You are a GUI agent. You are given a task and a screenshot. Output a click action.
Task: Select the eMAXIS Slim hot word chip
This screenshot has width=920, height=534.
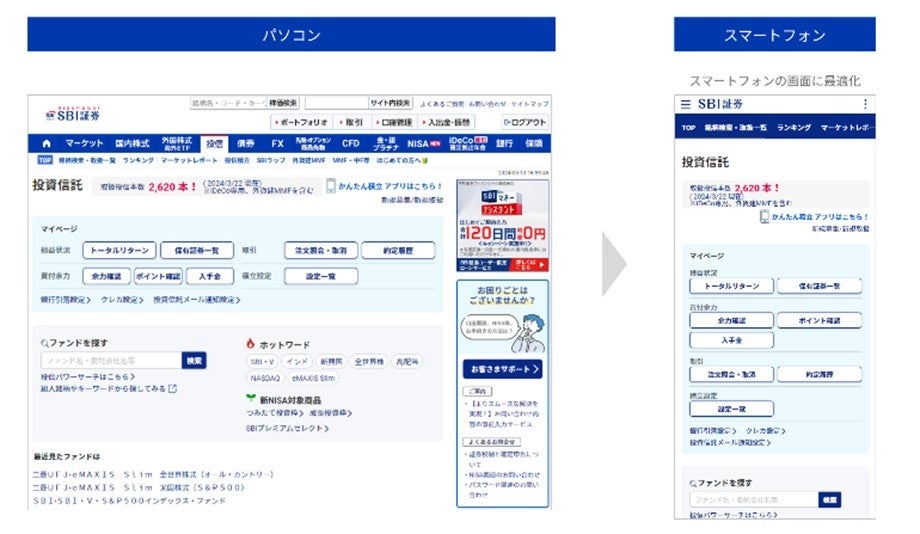click(313, 378)
